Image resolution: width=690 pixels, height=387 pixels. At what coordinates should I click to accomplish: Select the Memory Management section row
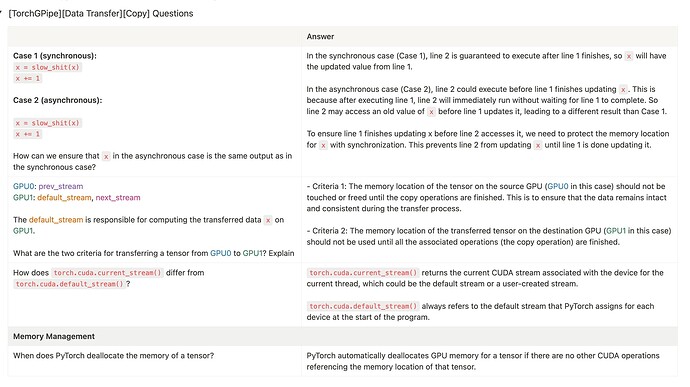click(342, 336)
